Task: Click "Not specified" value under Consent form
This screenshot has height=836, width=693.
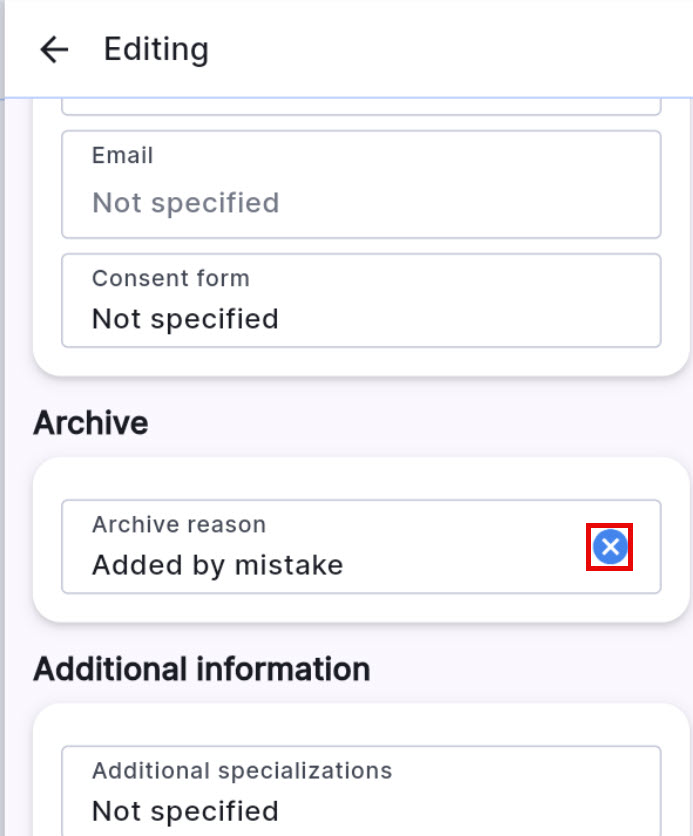Action: (185, 319)
